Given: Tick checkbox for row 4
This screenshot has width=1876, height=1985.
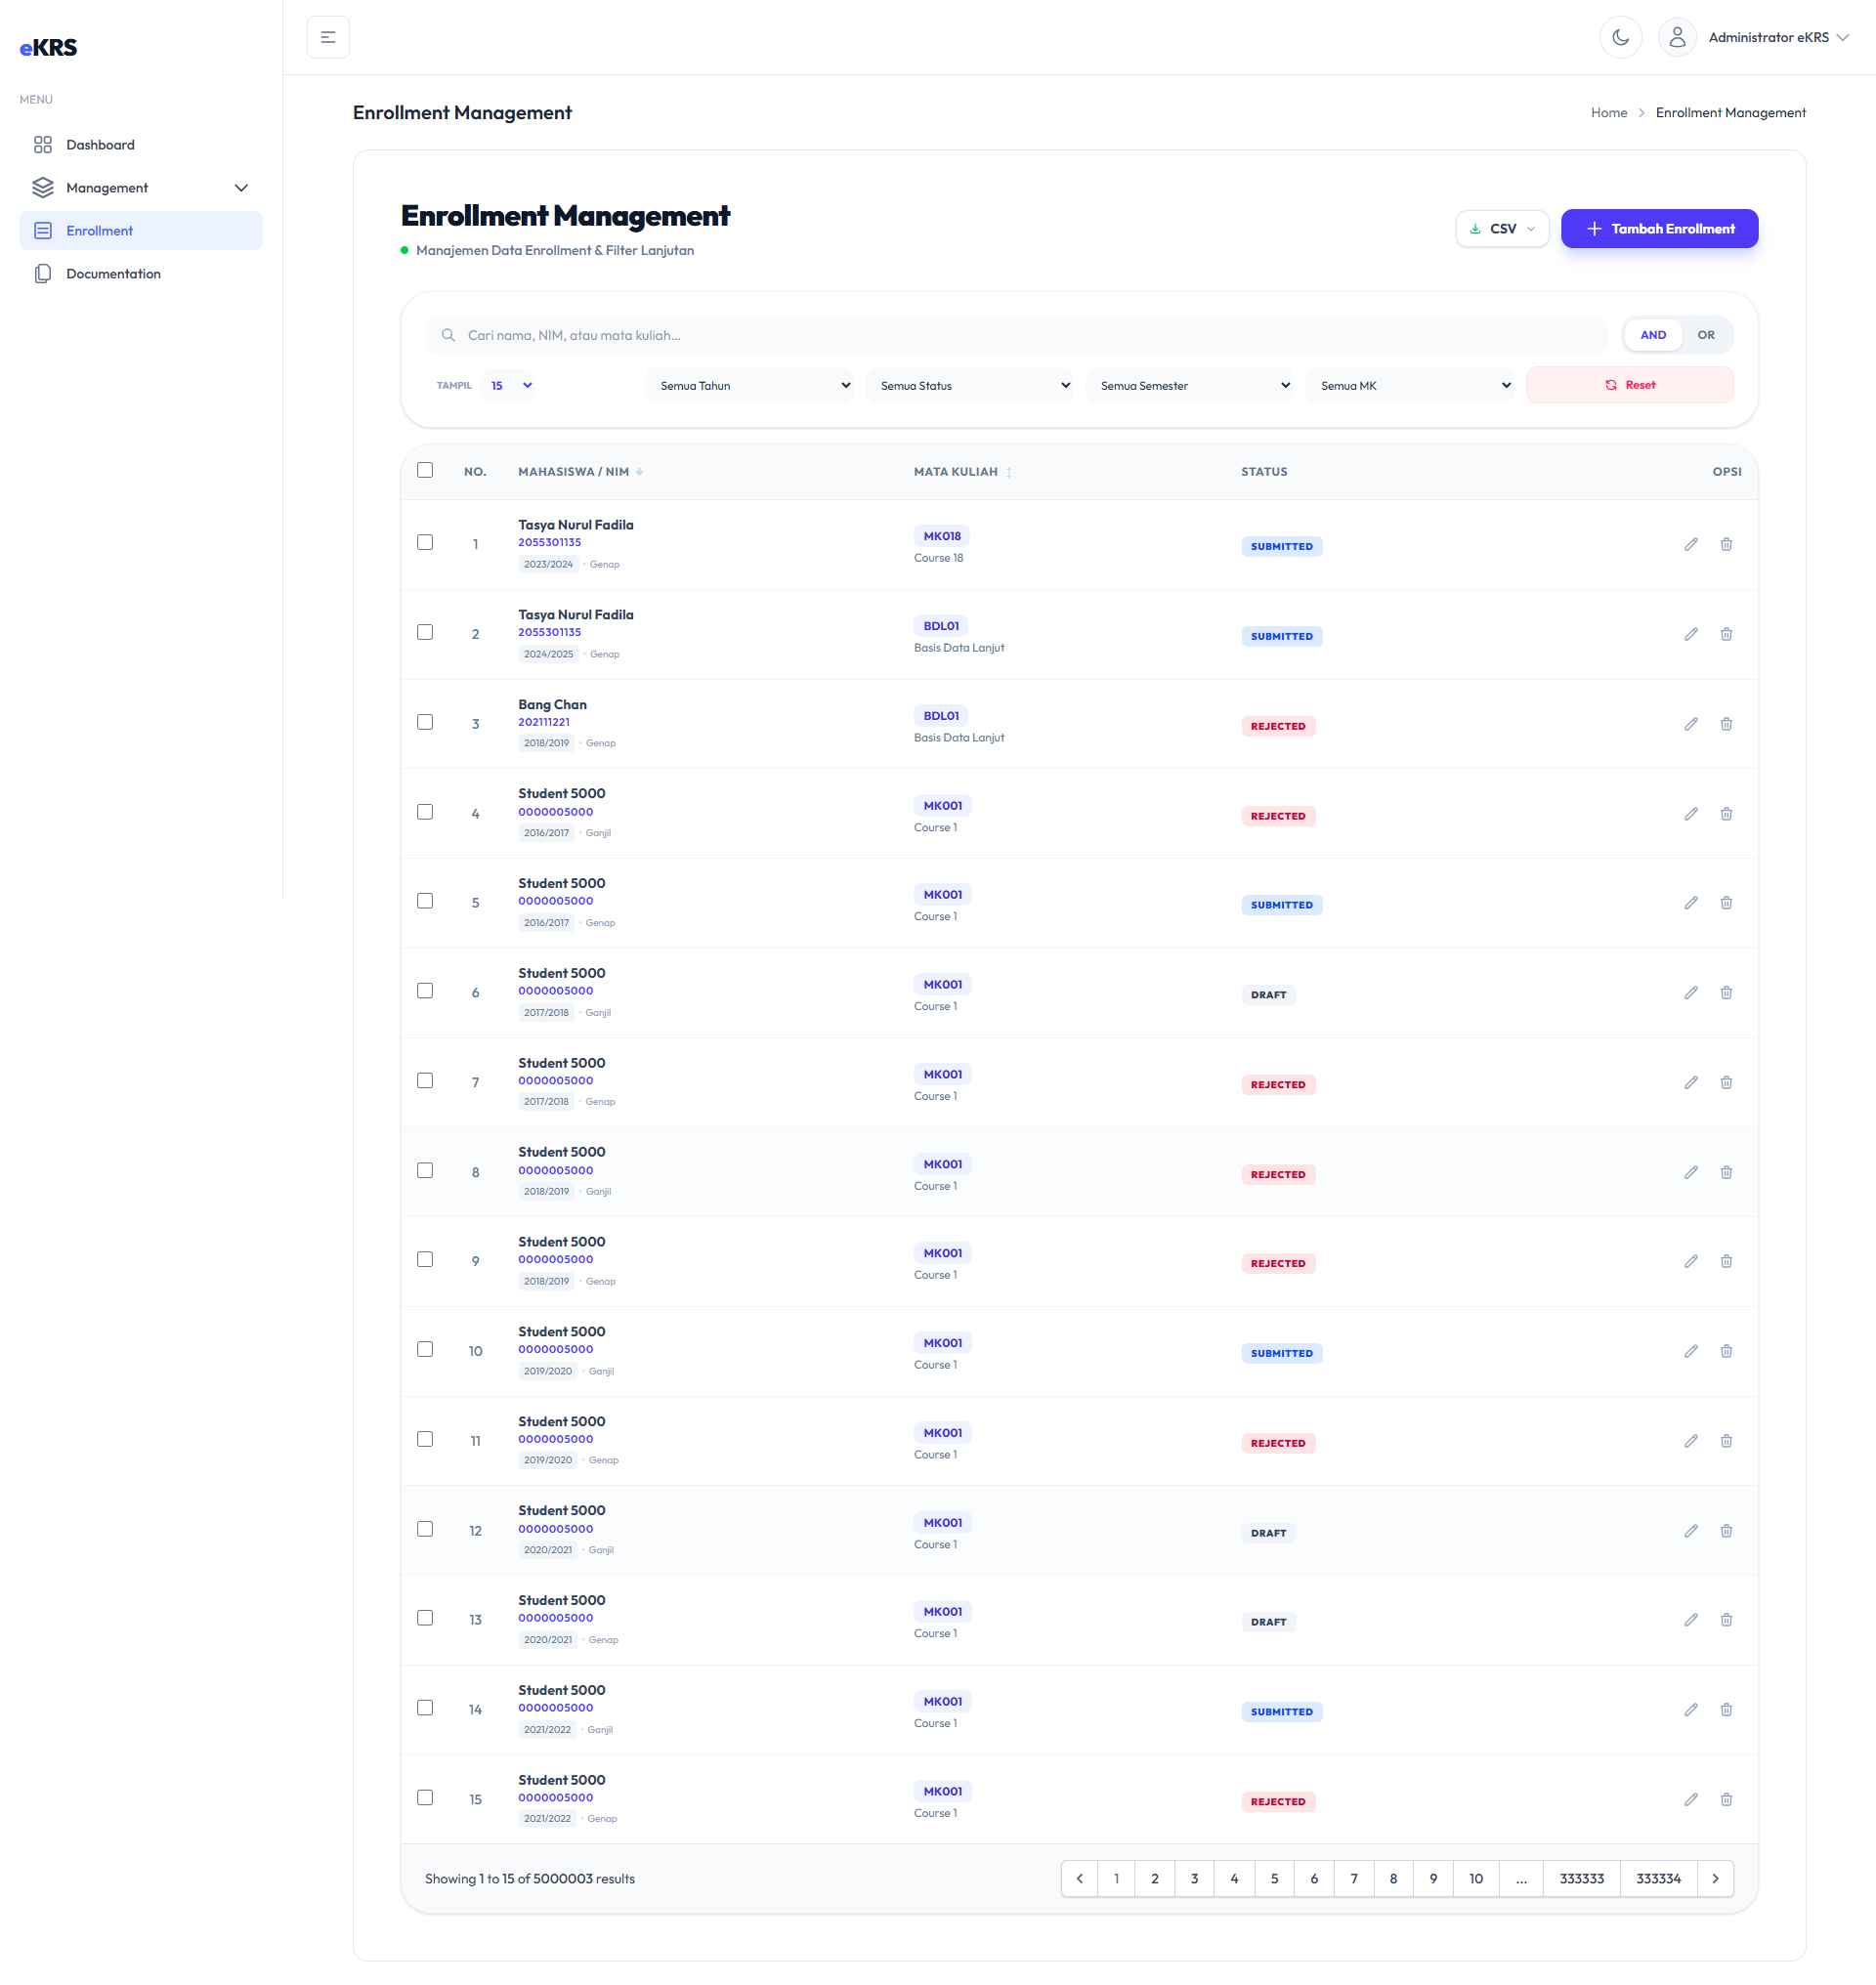Looking at the screenshot, I should point(425,812).
